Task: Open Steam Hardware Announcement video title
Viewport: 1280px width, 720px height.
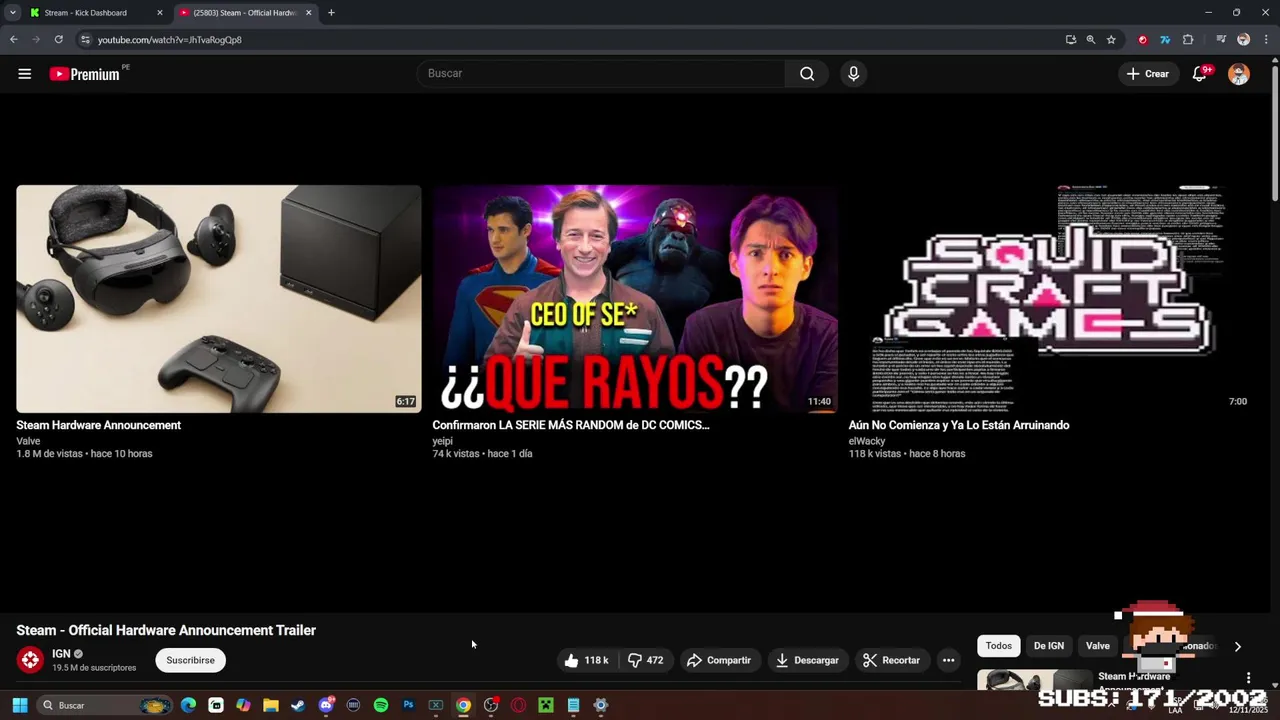Action: (98, 425)
